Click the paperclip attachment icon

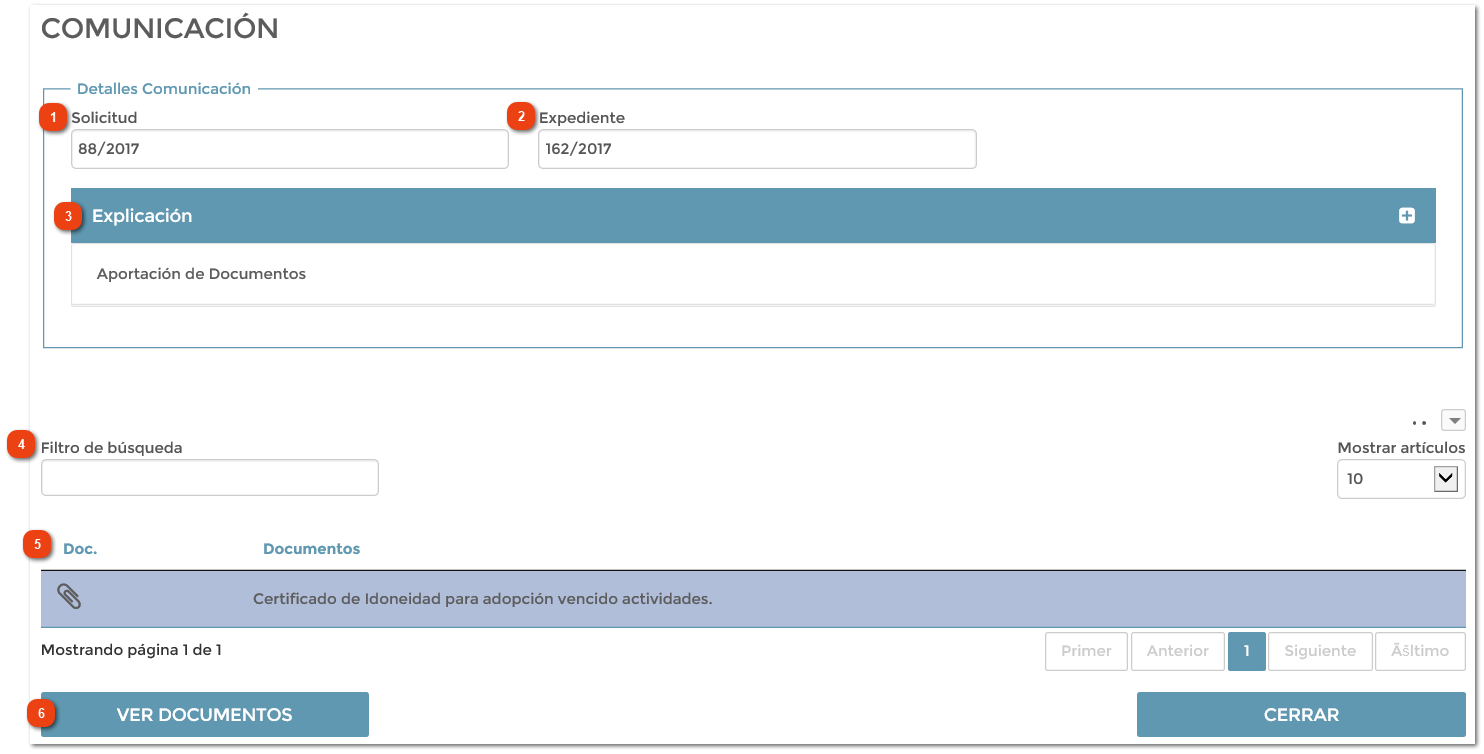coord(69,597)
